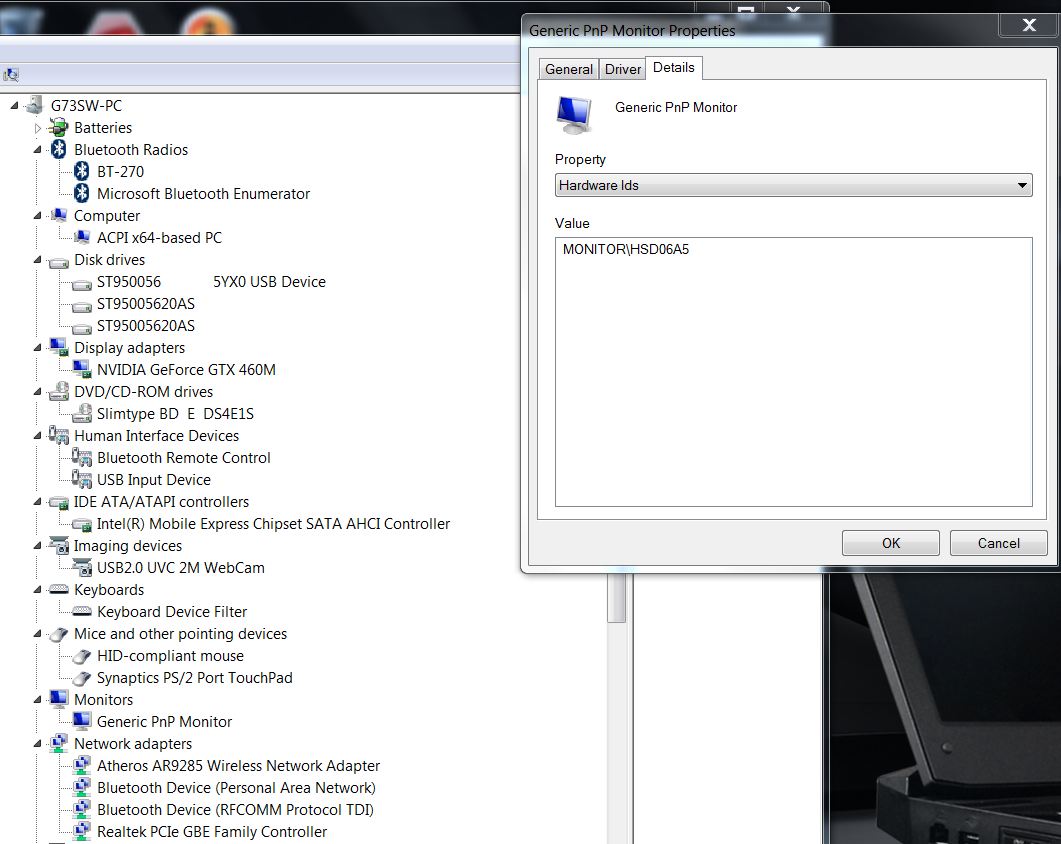Image resolution: width=1061 pixels, height=844 pixels.
Task: Click the Synaptics PS/2 Port TouchPad icon
Action: click(x=82, y=678)
